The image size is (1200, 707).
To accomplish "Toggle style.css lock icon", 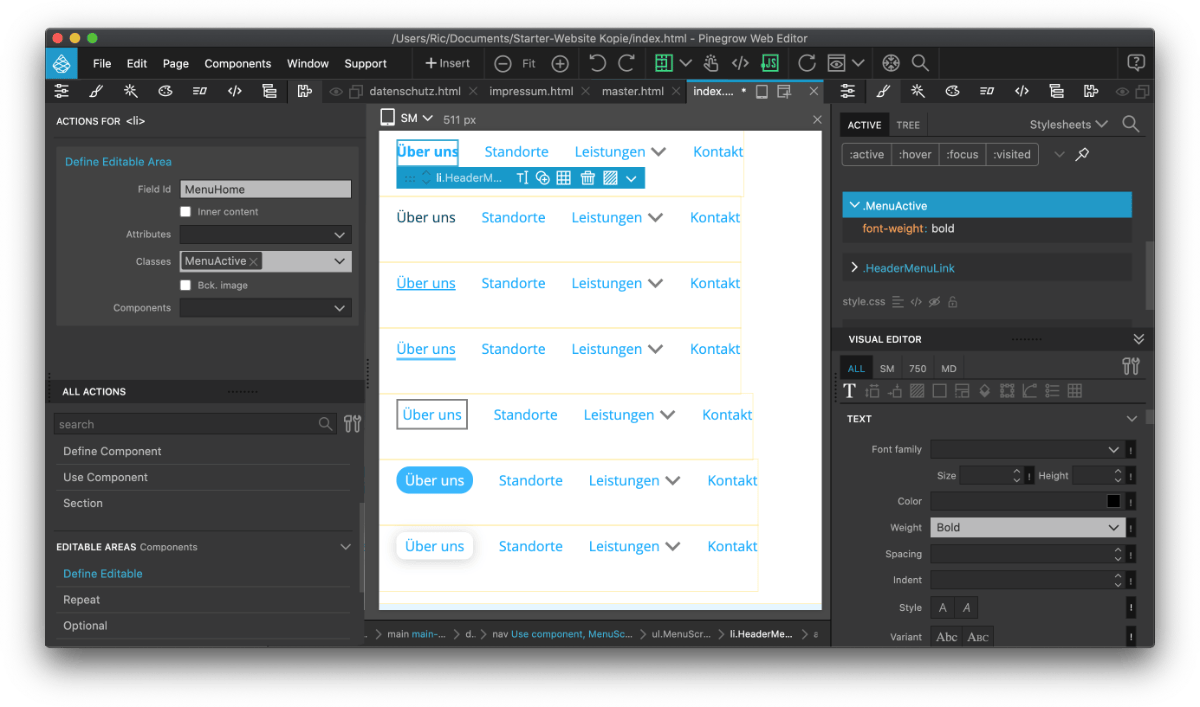I will click(x=952, y=302).
